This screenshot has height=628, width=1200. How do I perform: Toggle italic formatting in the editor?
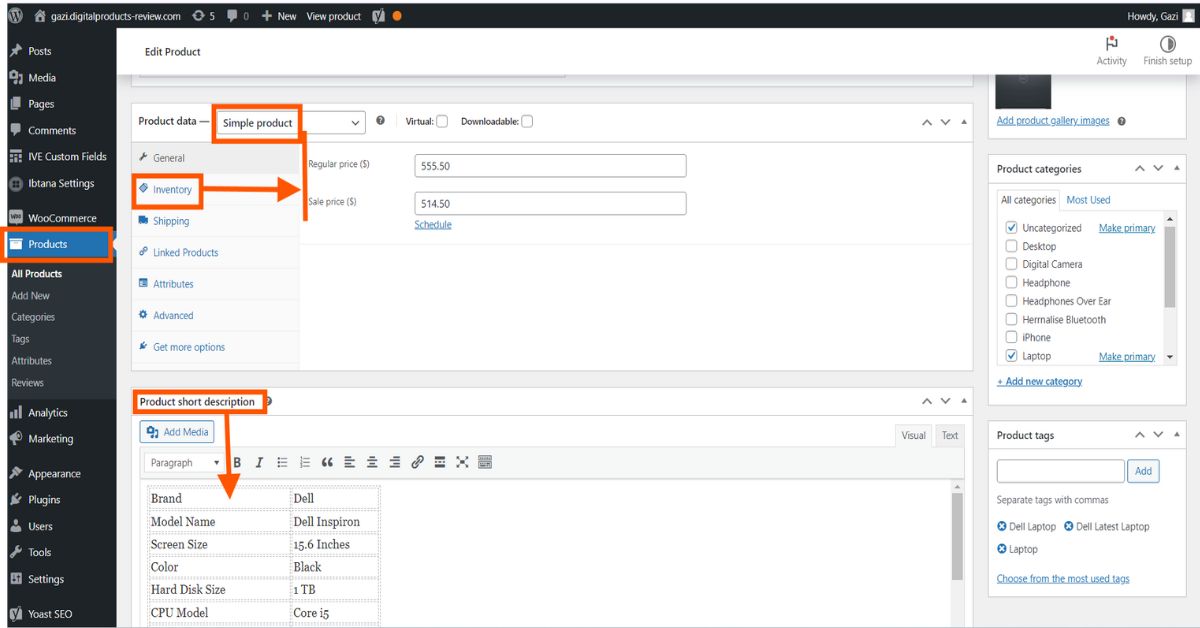pos(259,463)
